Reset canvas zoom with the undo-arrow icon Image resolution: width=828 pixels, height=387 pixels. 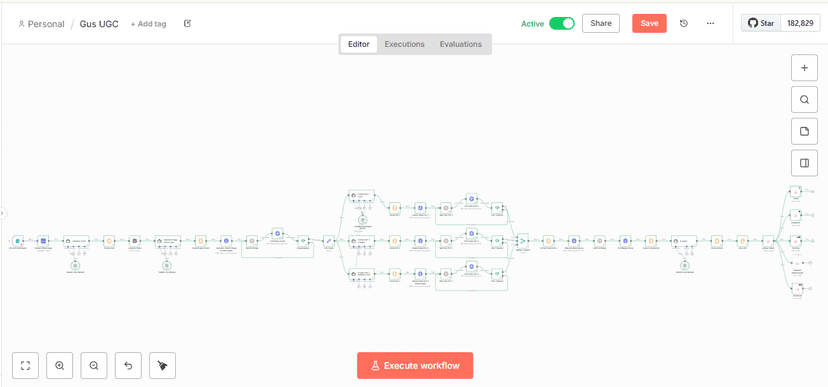(128, 365)
